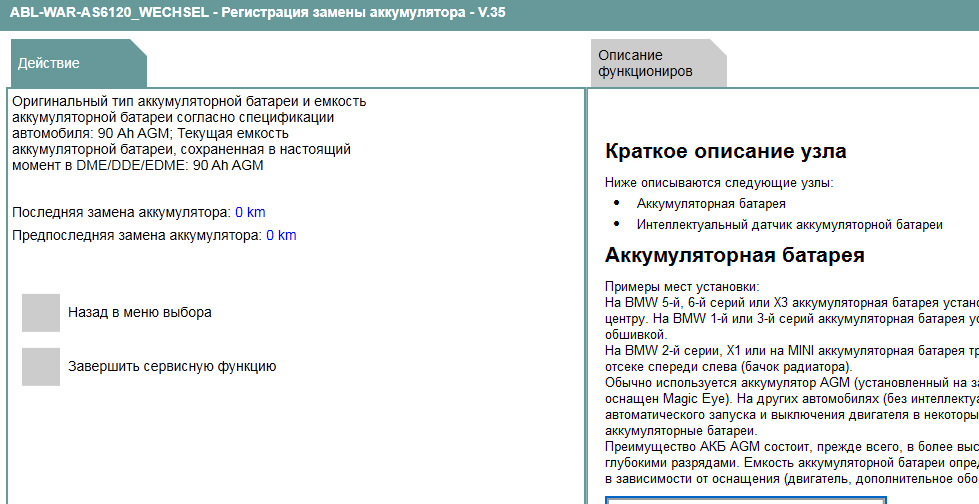
Task: Click the line starting Преимущество АКБ AGM
Action: (x=792, y=447)
